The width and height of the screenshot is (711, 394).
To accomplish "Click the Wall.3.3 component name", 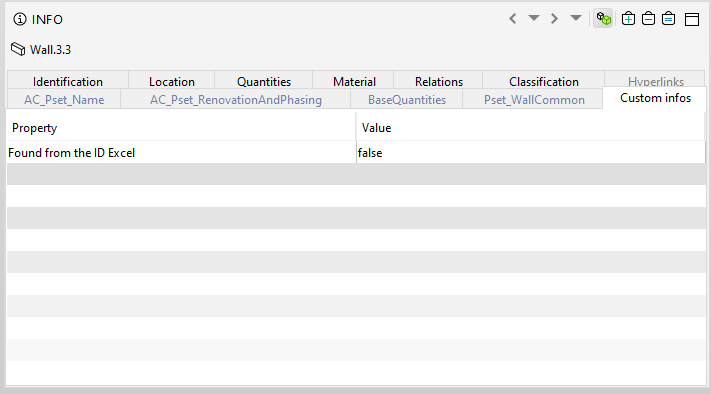I will point(50,49).
